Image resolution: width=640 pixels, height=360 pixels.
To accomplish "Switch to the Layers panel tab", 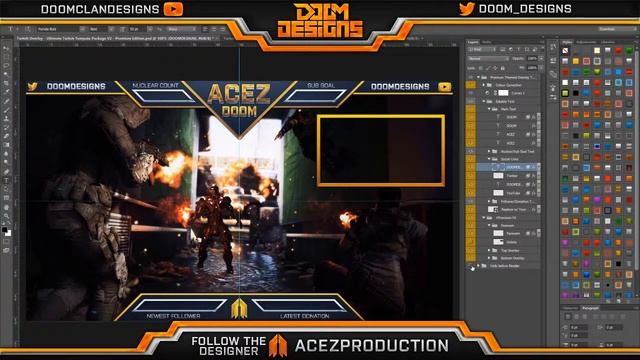I will [473, 42].
